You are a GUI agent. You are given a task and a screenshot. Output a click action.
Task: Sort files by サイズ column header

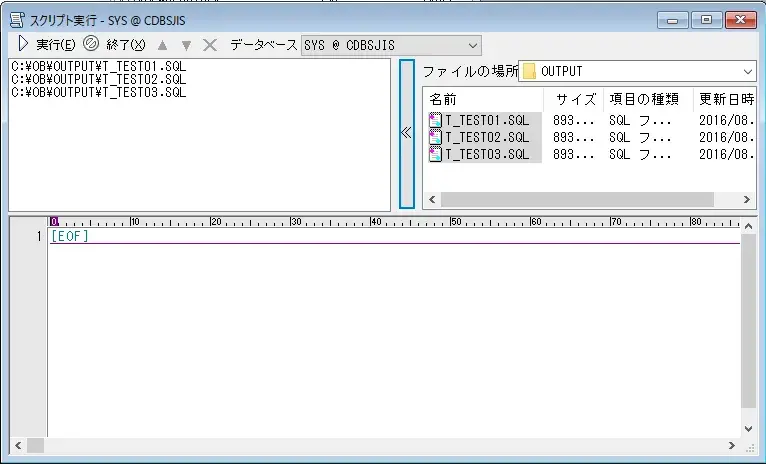click(574, 99)
